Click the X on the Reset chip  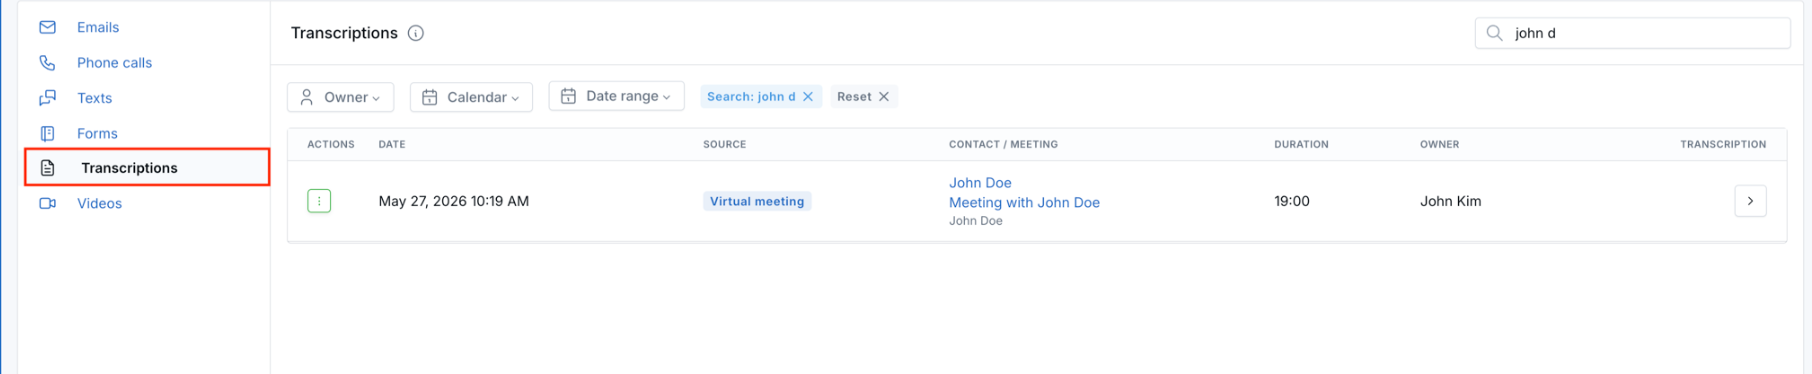click(x=884, y=97)
